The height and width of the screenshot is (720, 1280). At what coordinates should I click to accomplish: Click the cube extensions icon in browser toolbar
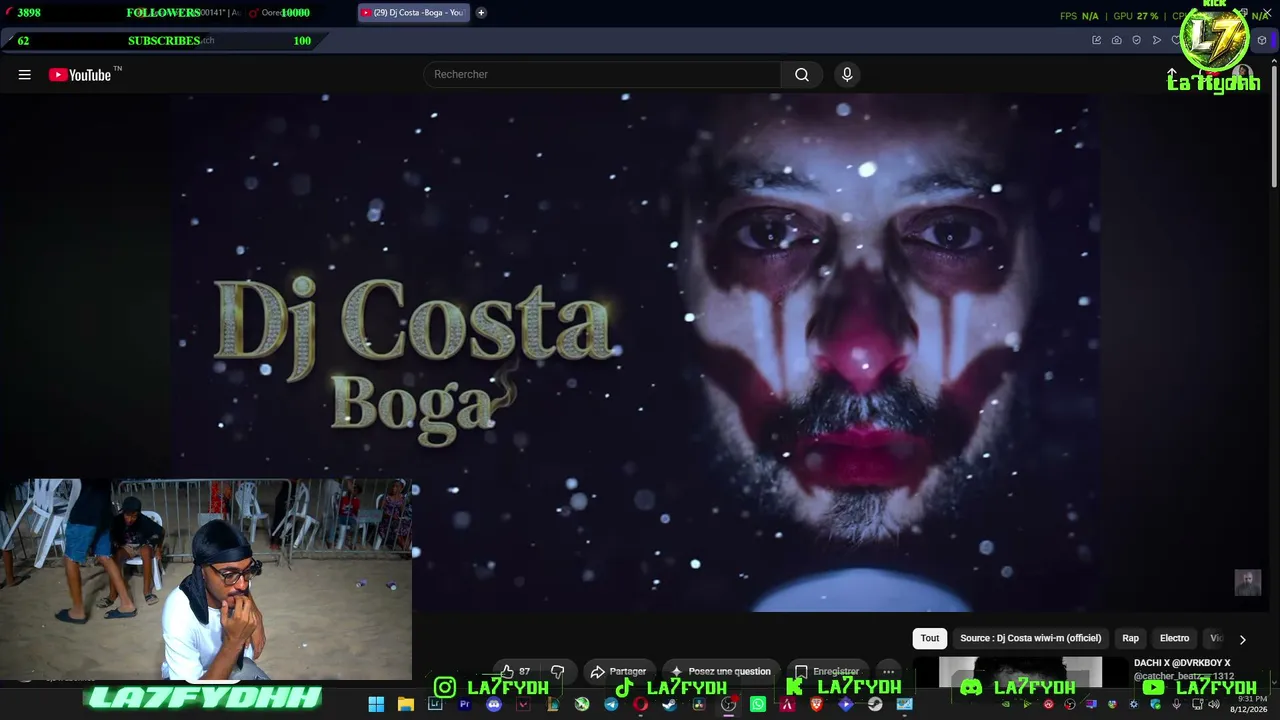pos(1262,40)
